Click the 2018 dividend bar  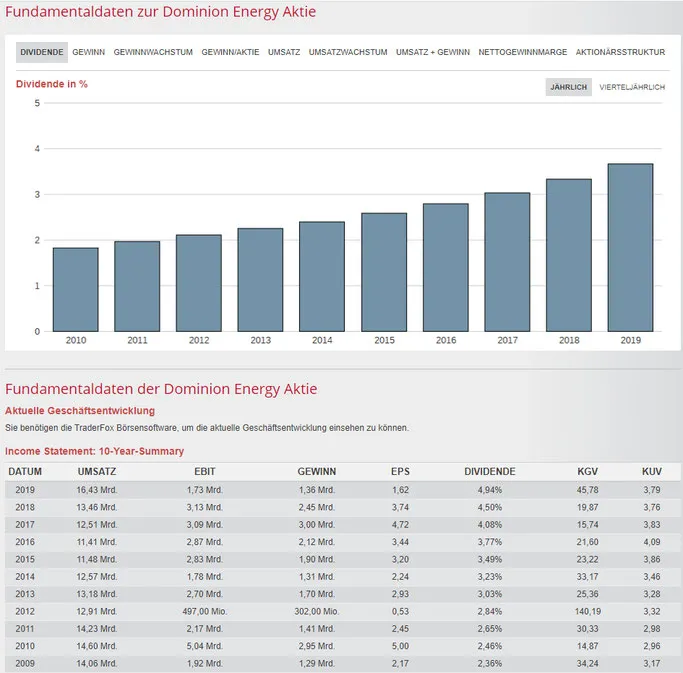click(x=569, y=255)
